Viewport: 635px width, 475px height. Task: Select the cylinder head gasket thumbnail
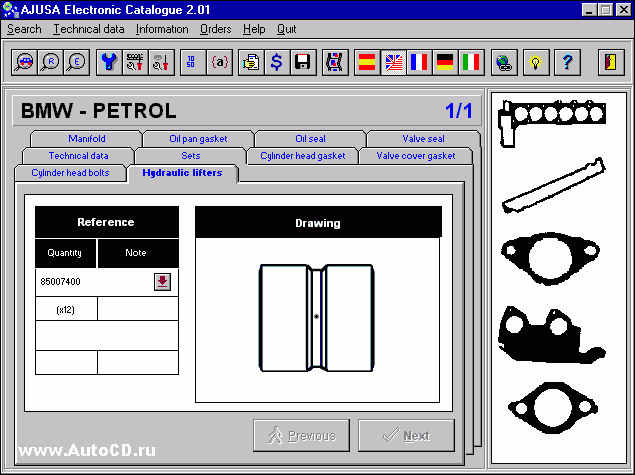[552, 123]
